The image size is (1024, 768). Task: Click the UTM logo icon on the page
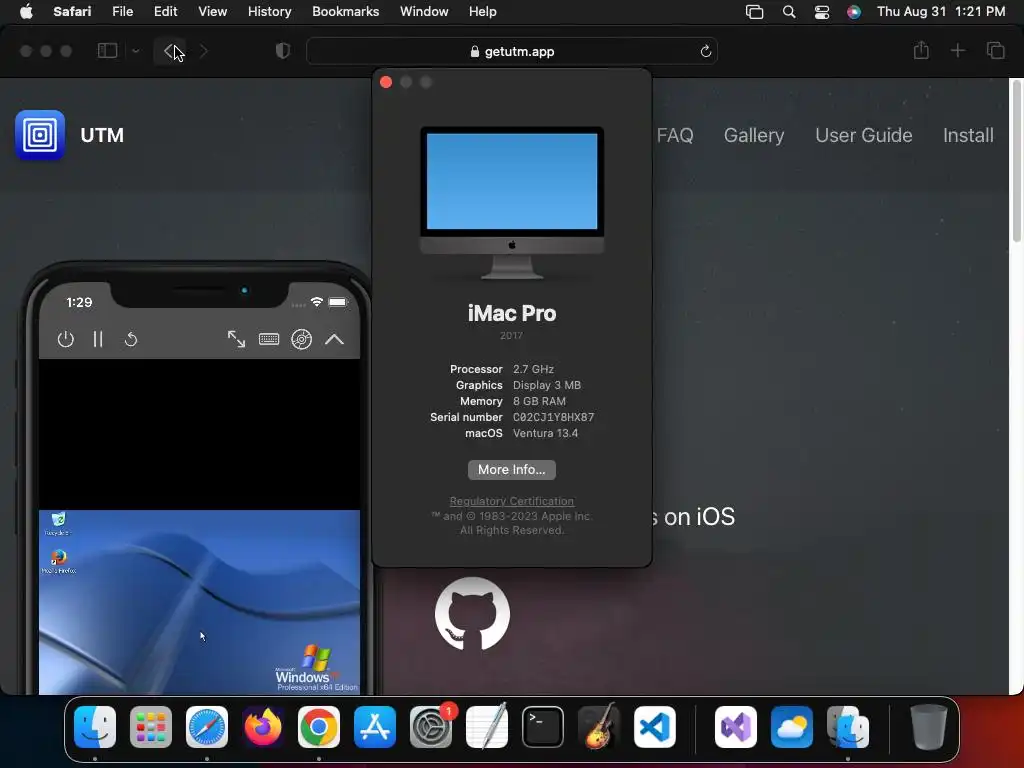pos(40,135)
